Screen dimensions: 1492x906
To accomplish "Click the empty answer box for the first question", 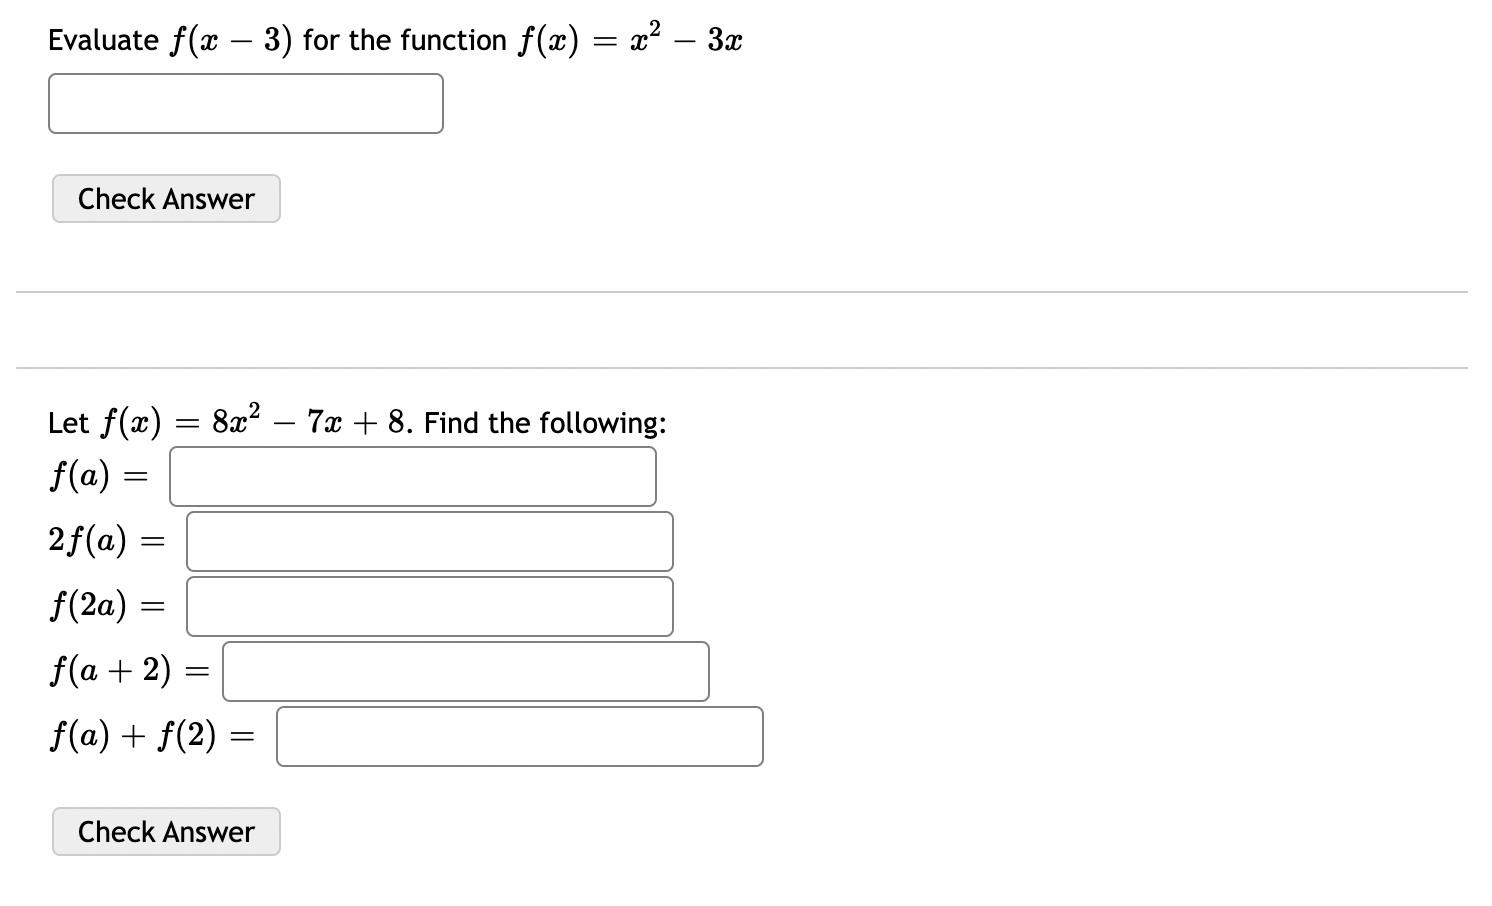I will pyautogui.click(x=245, y=103).
